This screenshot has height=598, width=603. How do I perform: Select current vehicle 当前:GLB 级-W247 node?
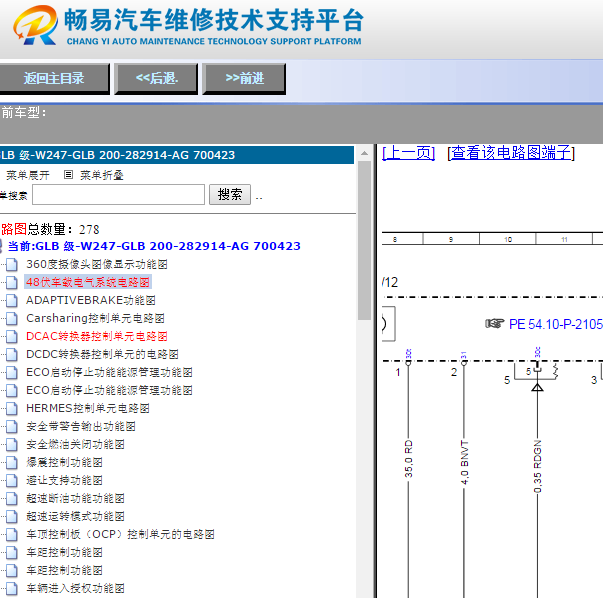[x=154, y=246]
